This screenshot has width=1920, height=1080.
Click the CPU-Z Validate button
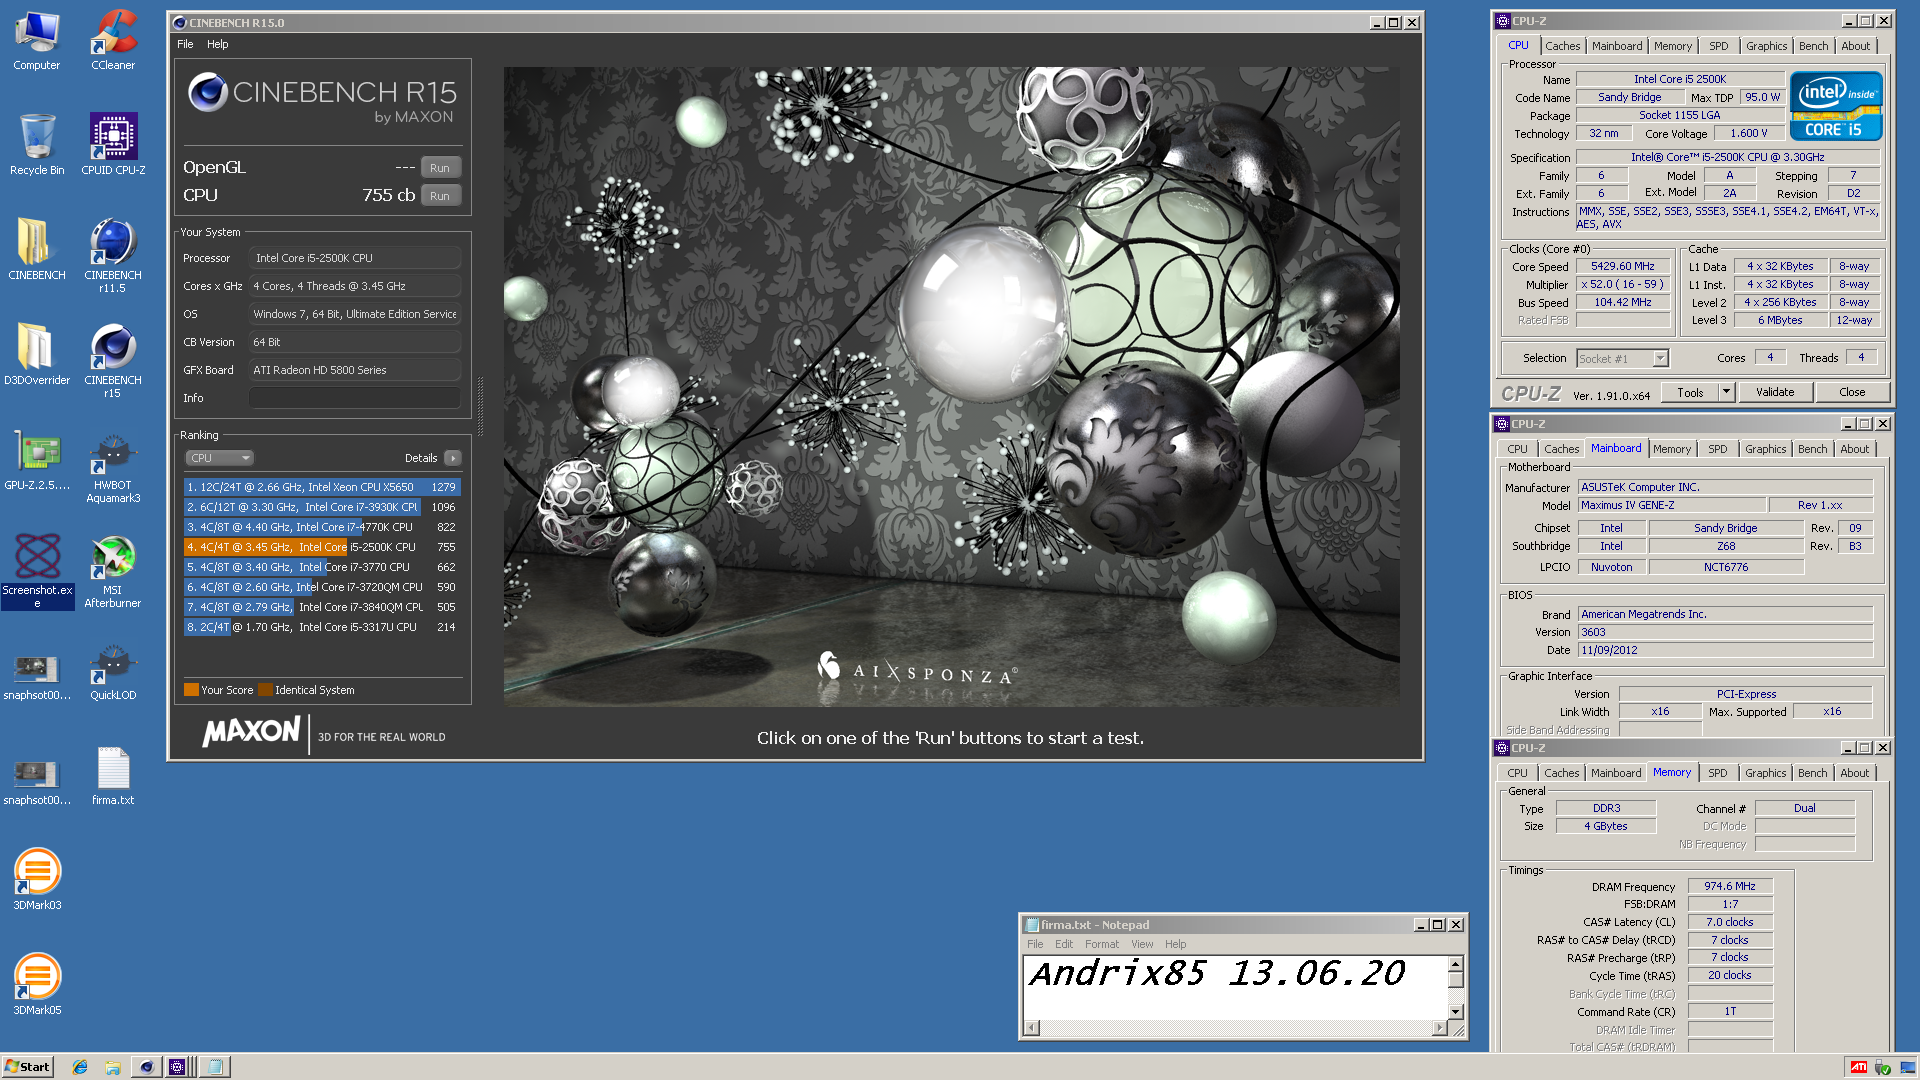[x=1775, y=392]
